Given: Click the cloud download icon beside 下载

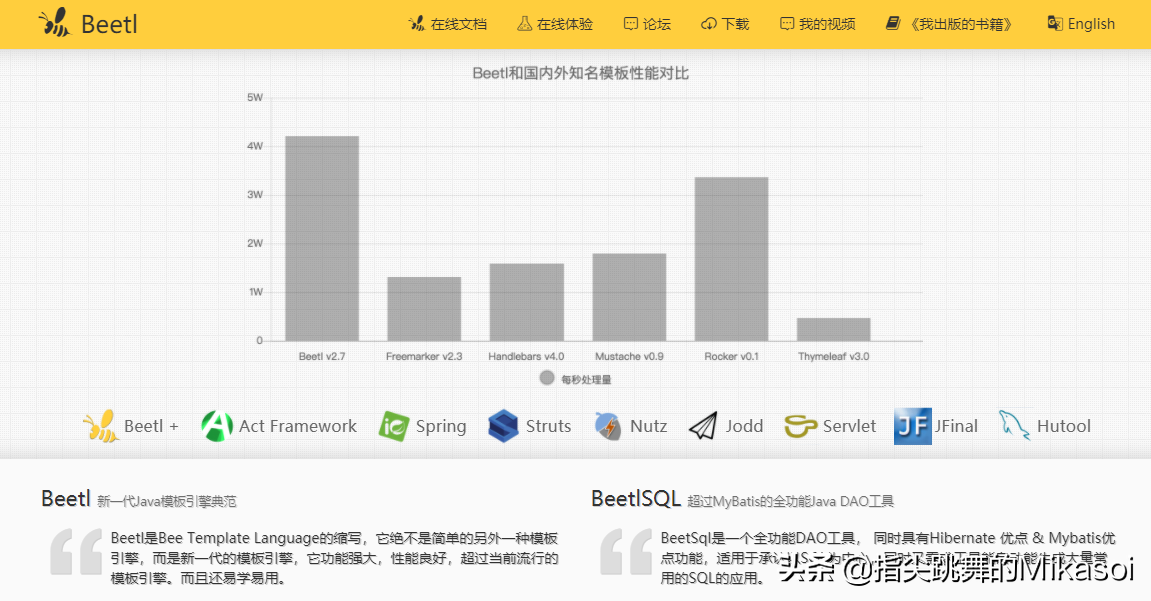Looking at the screenshot, I should pos(708,23).
